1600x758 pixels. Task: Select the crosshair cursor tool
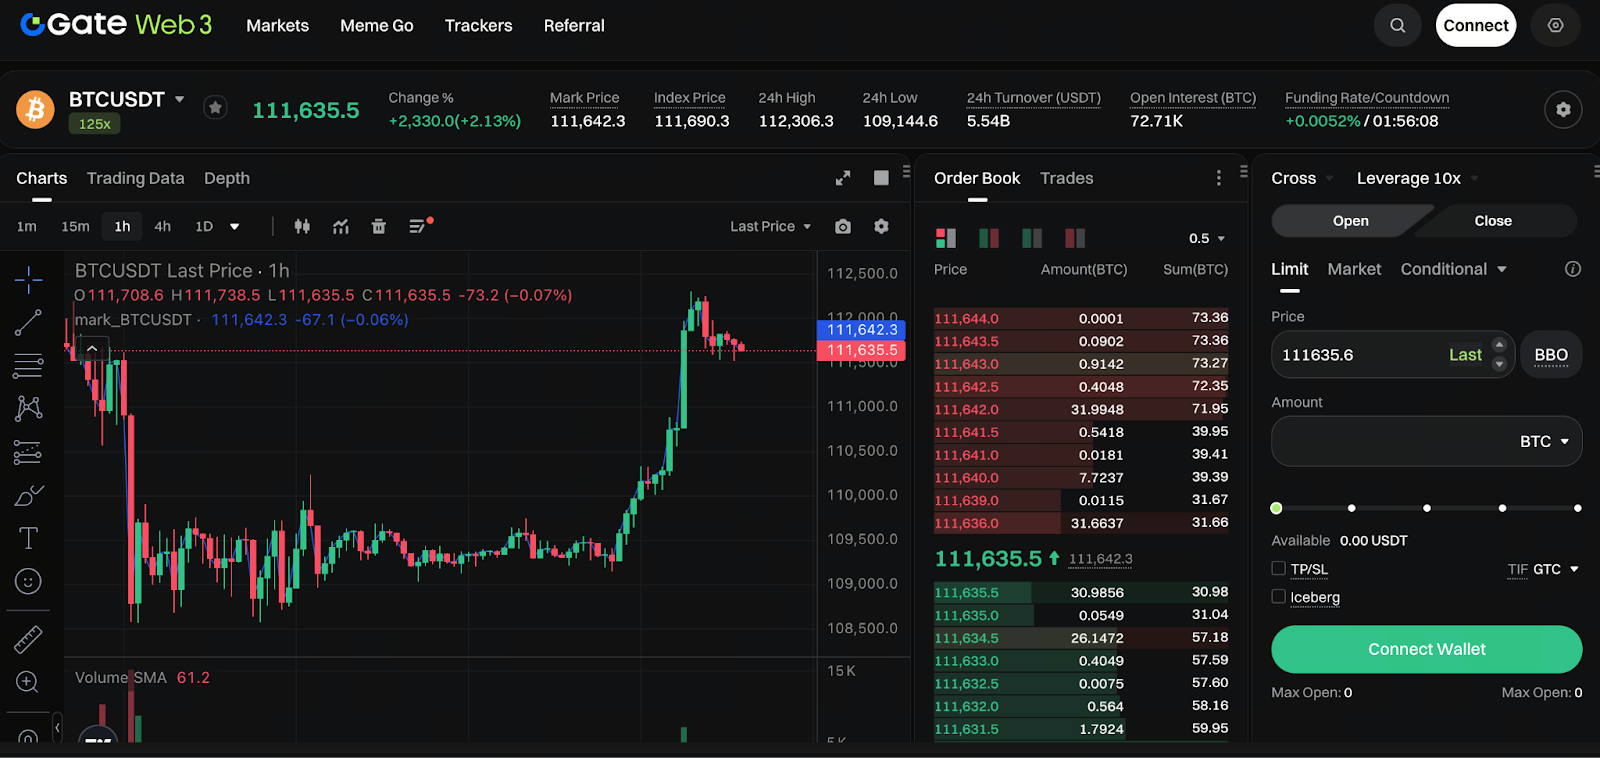(x=28, y=280)
